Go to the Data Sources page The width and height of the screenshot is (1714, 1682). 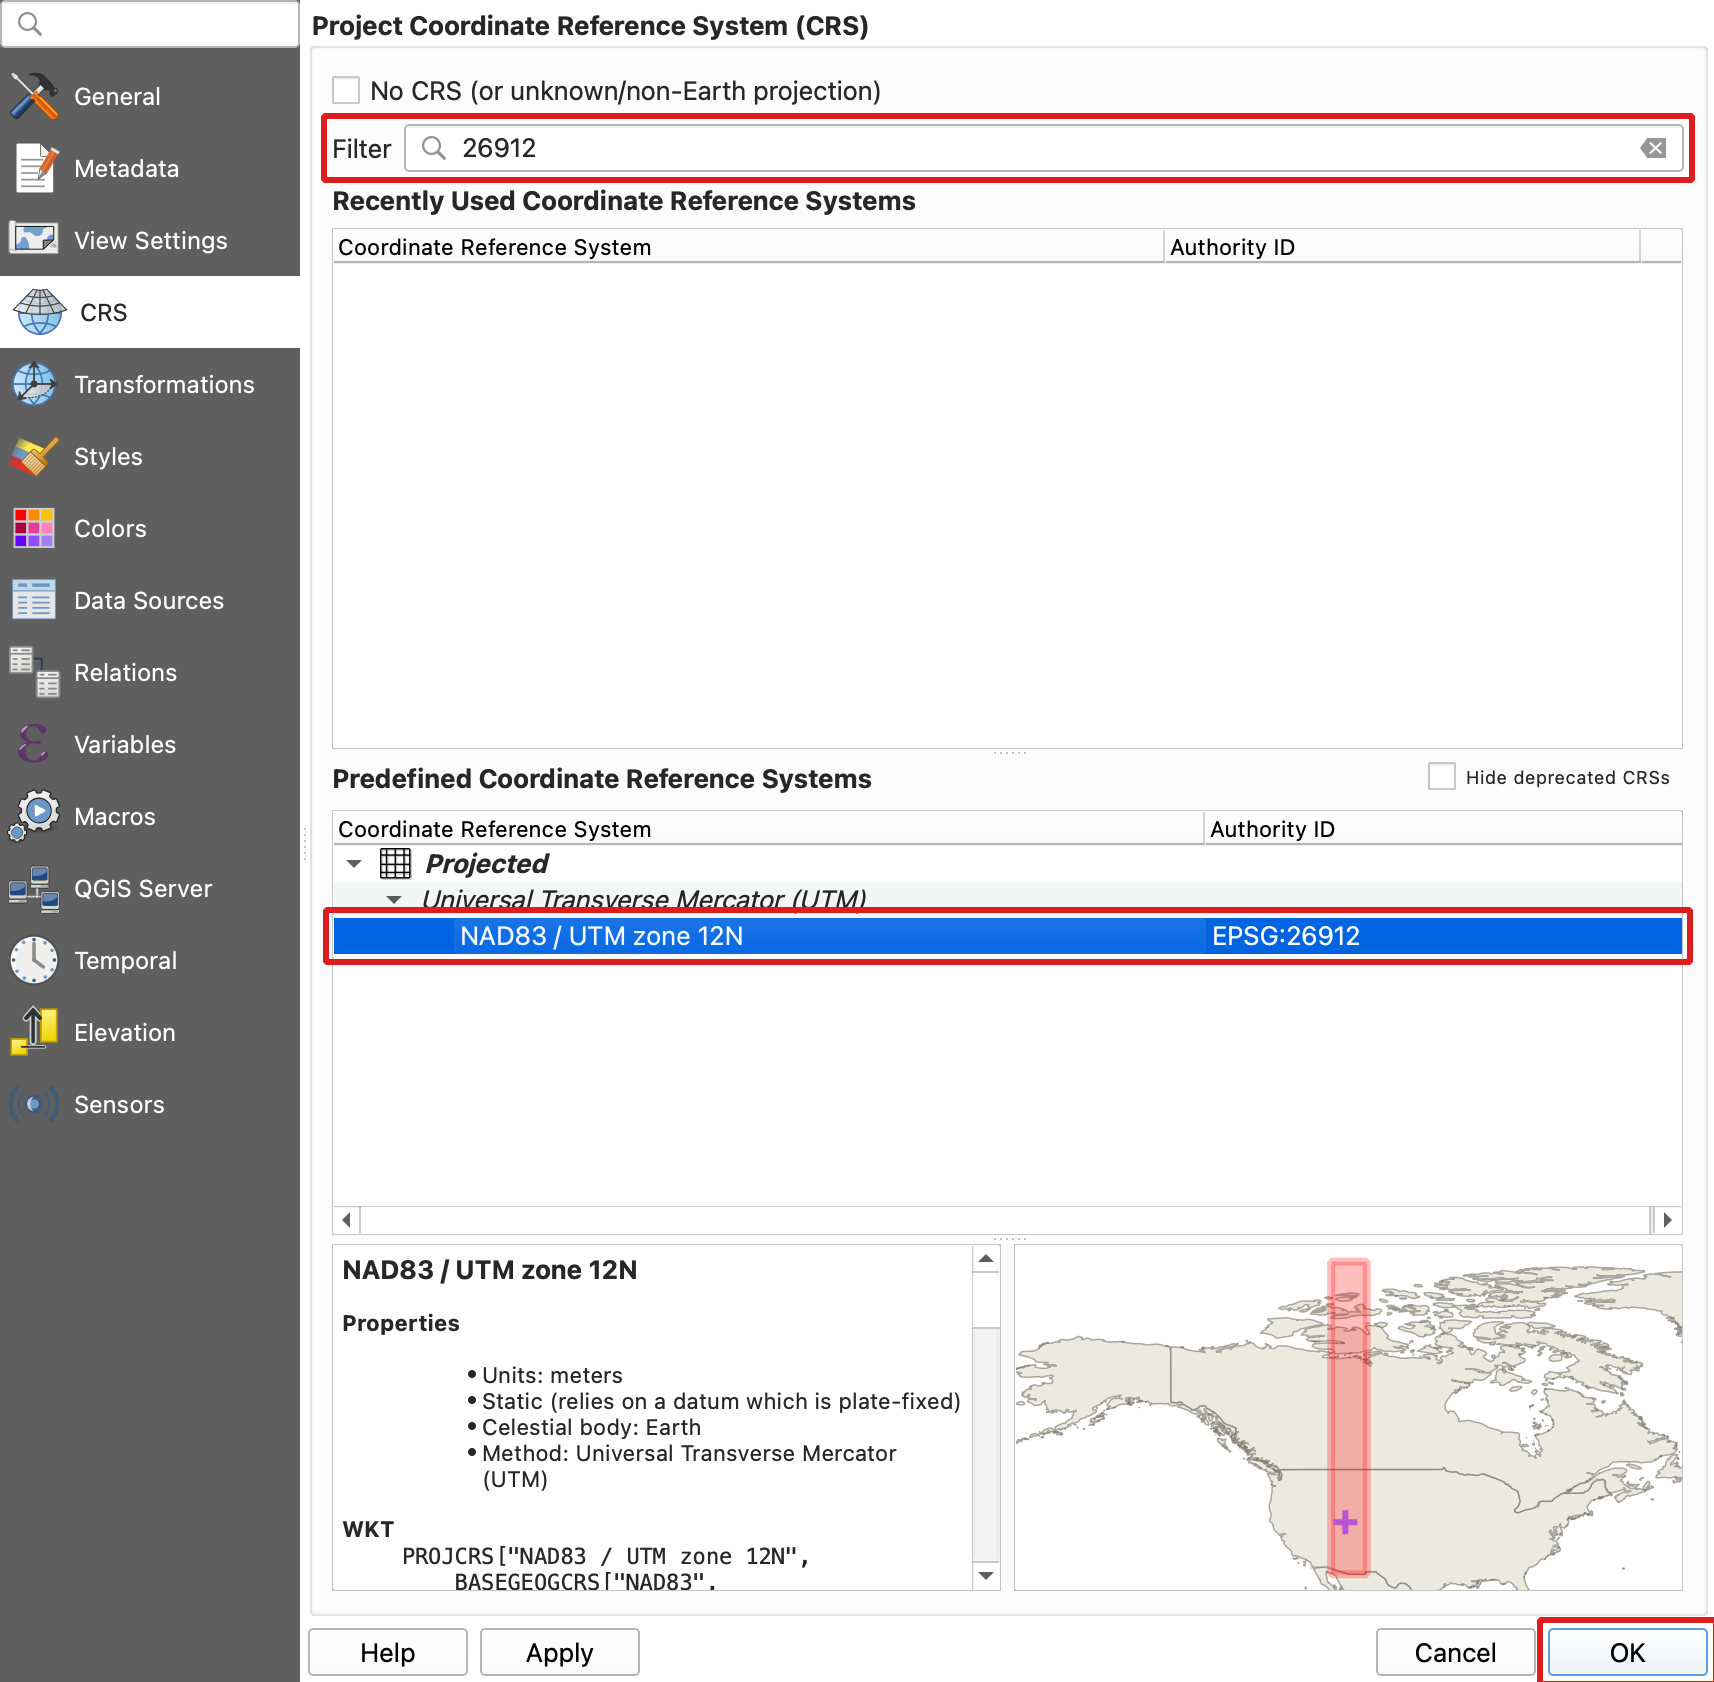pos(150,600)
